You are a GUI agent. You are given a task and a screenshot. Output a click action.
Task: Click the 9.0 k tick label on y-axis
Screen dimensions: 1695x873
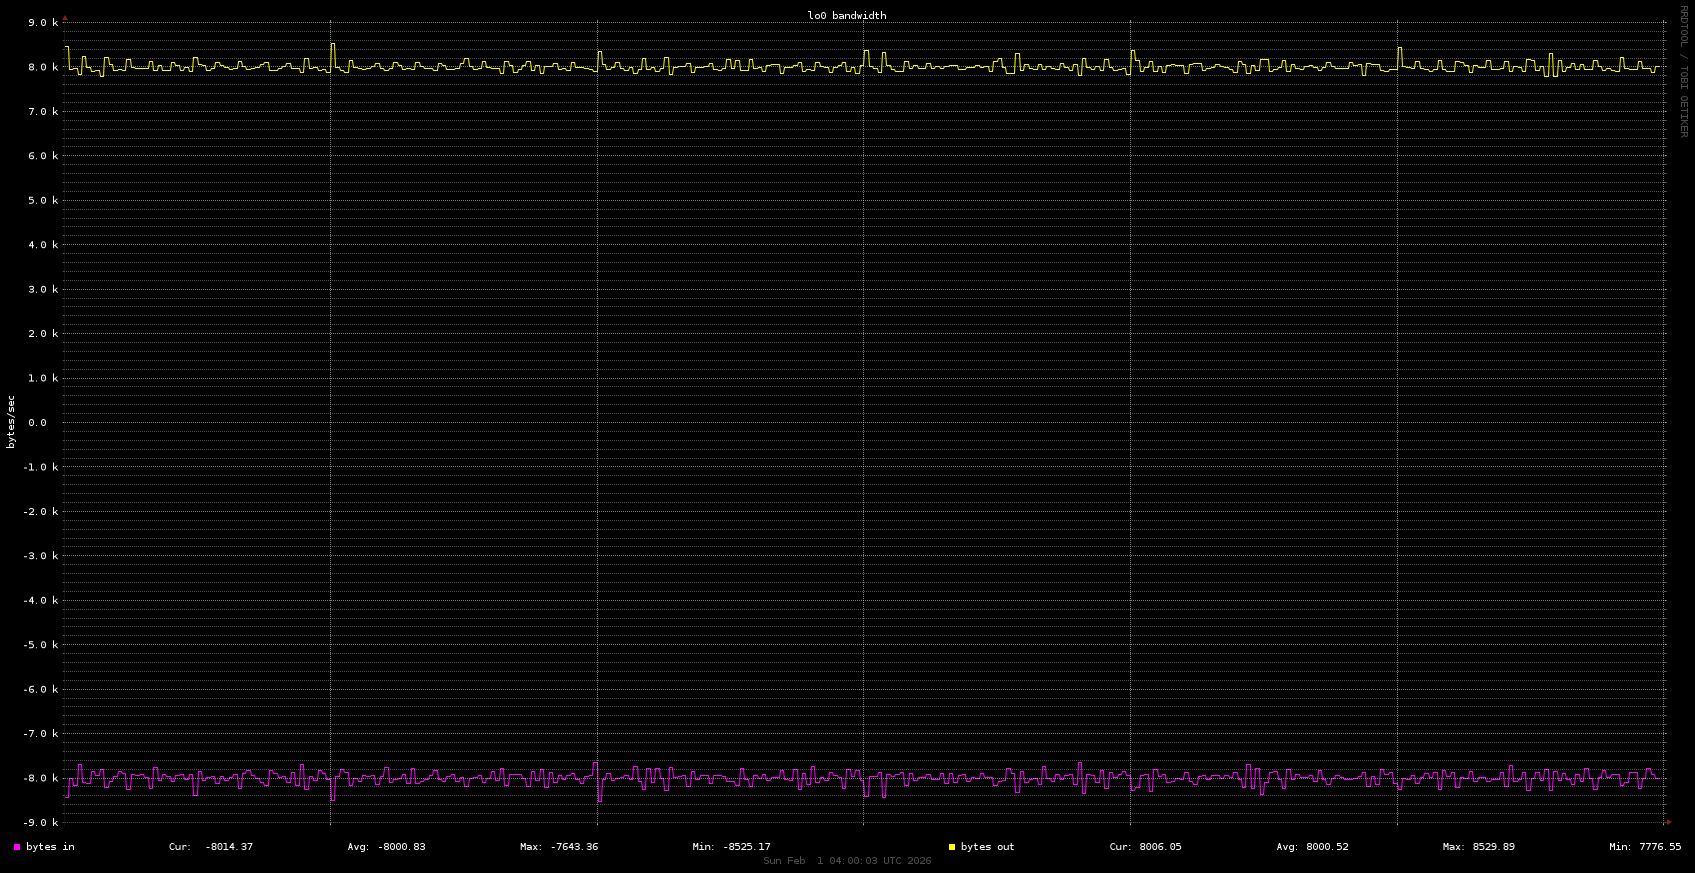(x=43, y=23)
